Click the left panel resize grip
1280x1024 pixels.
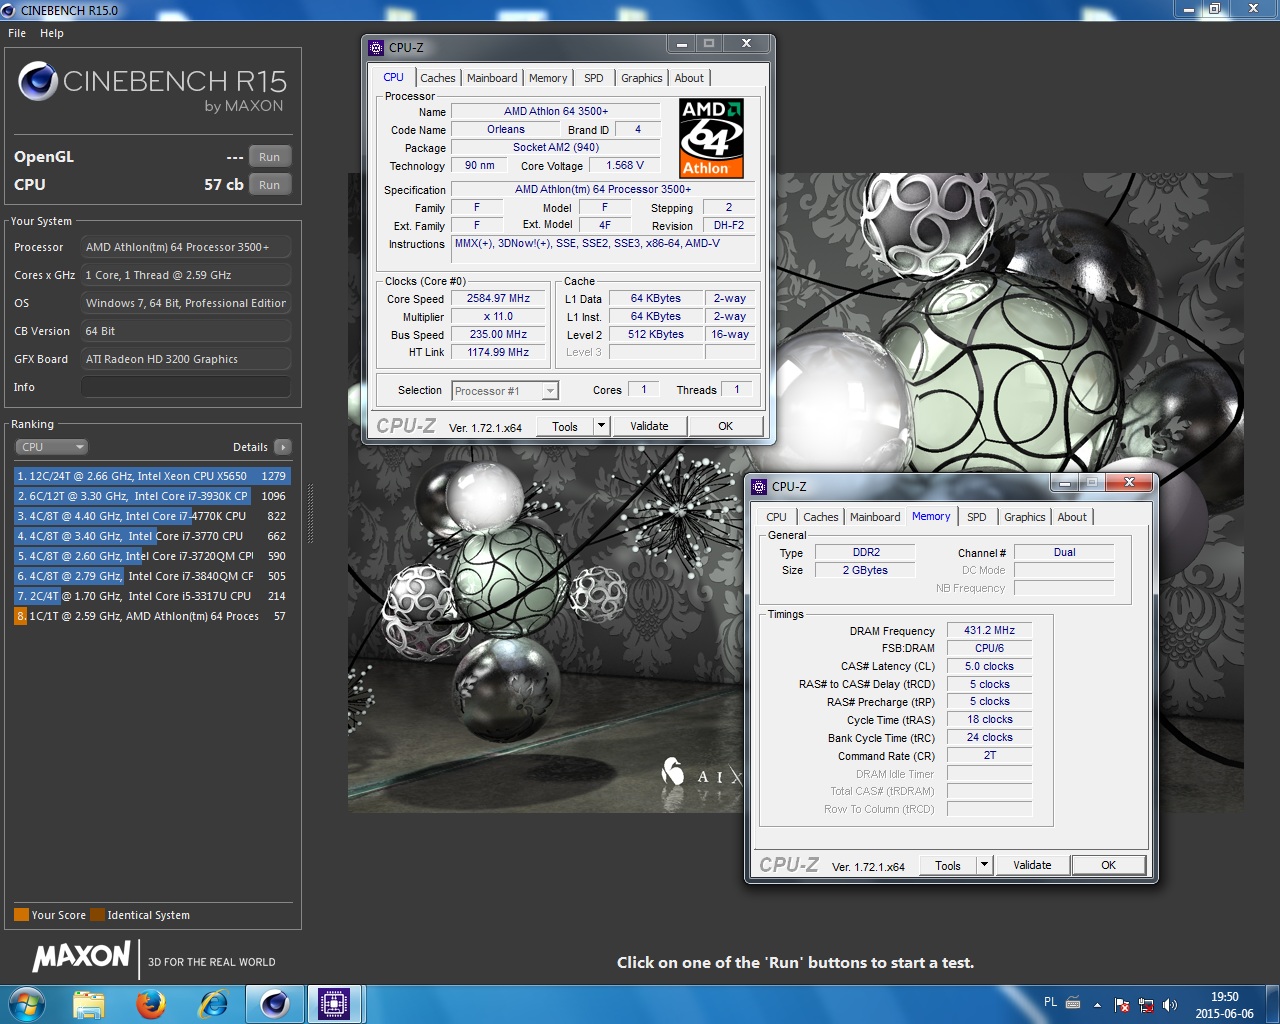(x=310, y=515)
